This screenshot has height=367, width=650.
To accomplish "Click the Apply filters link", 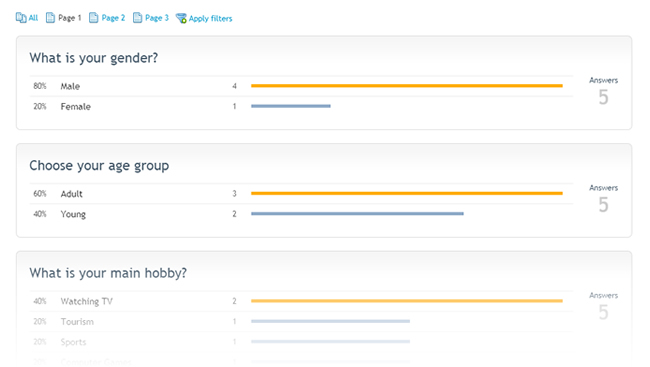I will [x=210, y=19].
